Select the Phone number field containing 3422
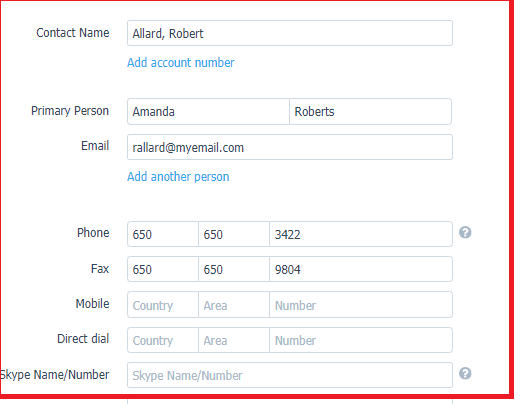The height and width of the screenshot is (404, 524). 361,234
